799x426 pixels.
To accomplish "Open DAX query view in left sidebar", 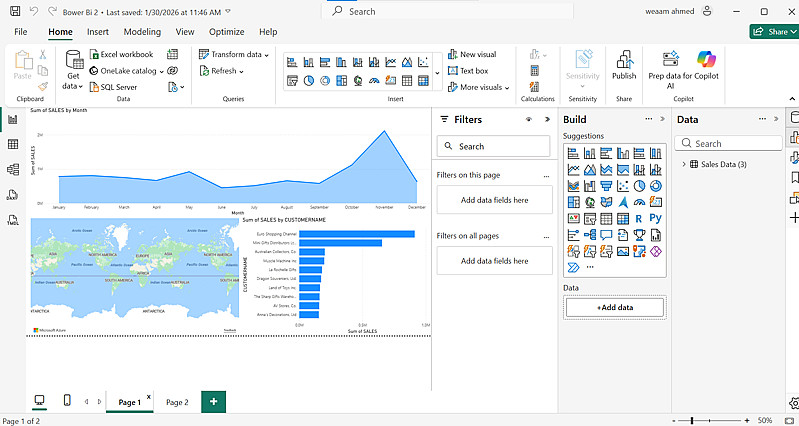I will tap(13, 195).
